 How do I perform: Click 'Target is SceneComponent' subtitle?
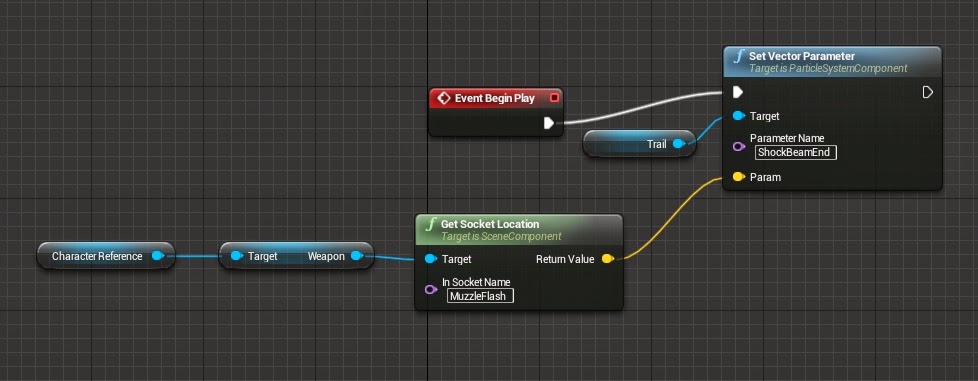tap(501, 236)
